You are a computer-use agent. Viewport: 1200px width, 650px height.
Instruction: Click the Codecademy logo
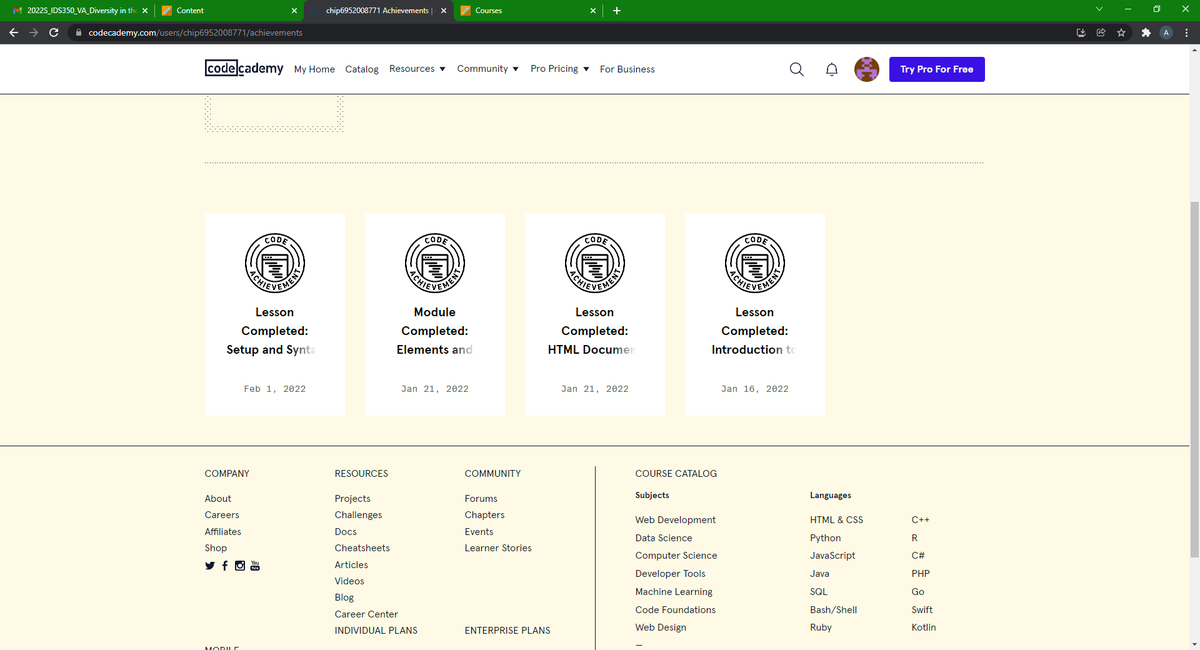click(x=243, y=69)
